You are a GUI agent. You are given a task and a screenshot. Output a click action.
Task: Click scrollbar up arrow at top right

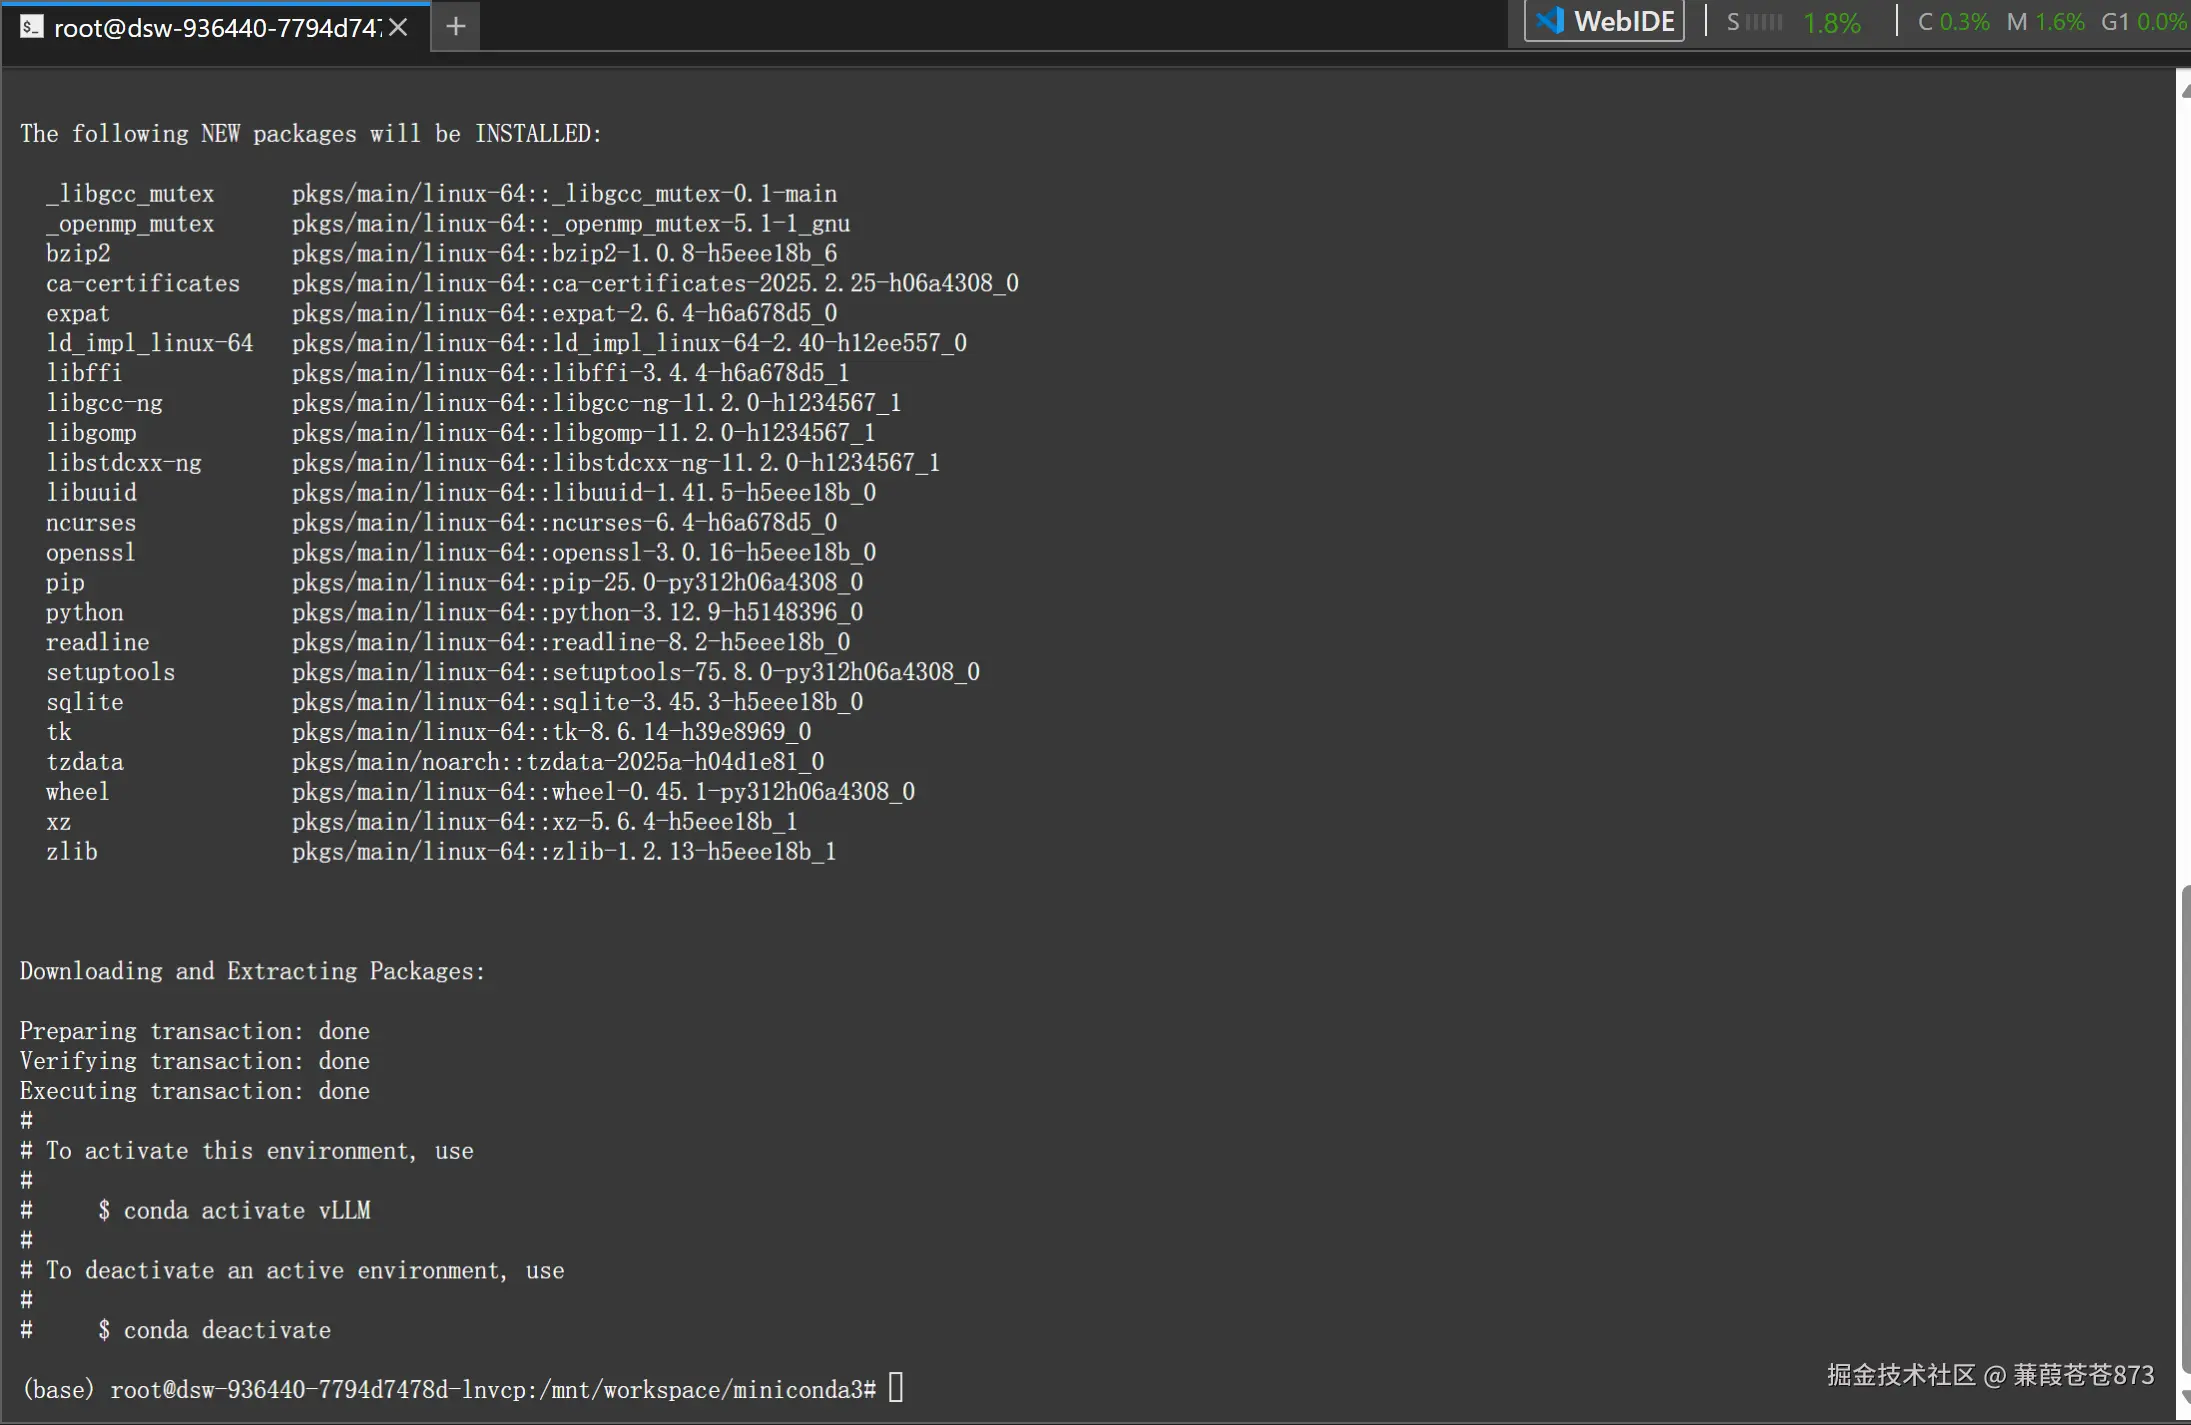click(x=2184, y=91)
